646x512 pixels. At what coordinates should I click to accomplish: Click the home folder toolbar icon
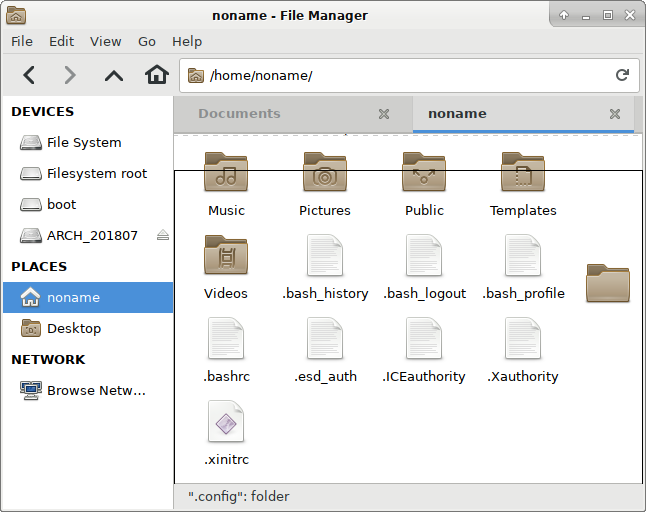[156, 75]
